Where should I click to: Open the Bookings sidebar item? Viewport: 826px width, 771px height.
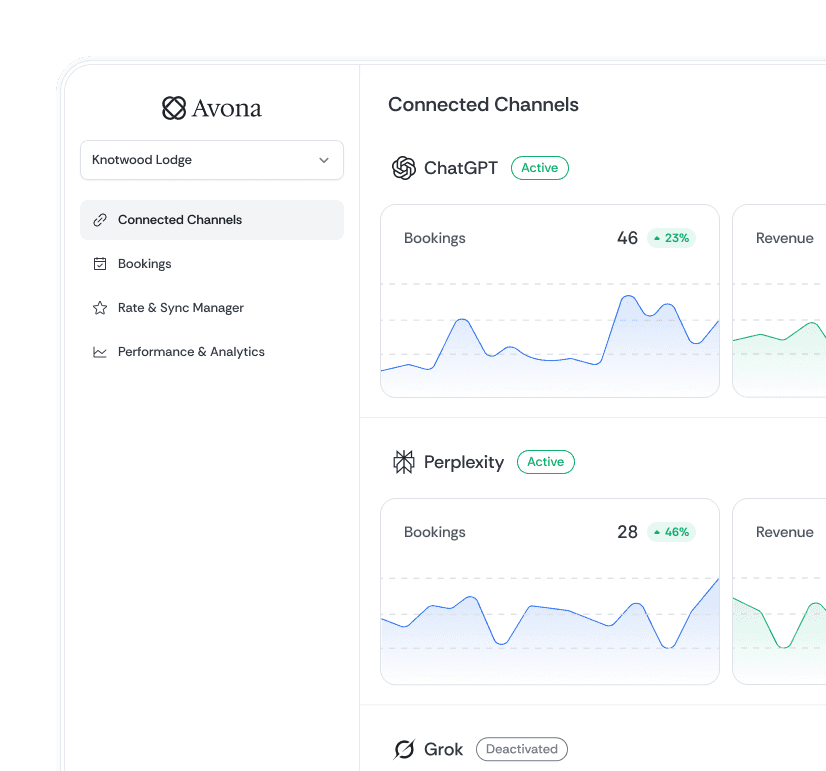click(x=212, y=264)
